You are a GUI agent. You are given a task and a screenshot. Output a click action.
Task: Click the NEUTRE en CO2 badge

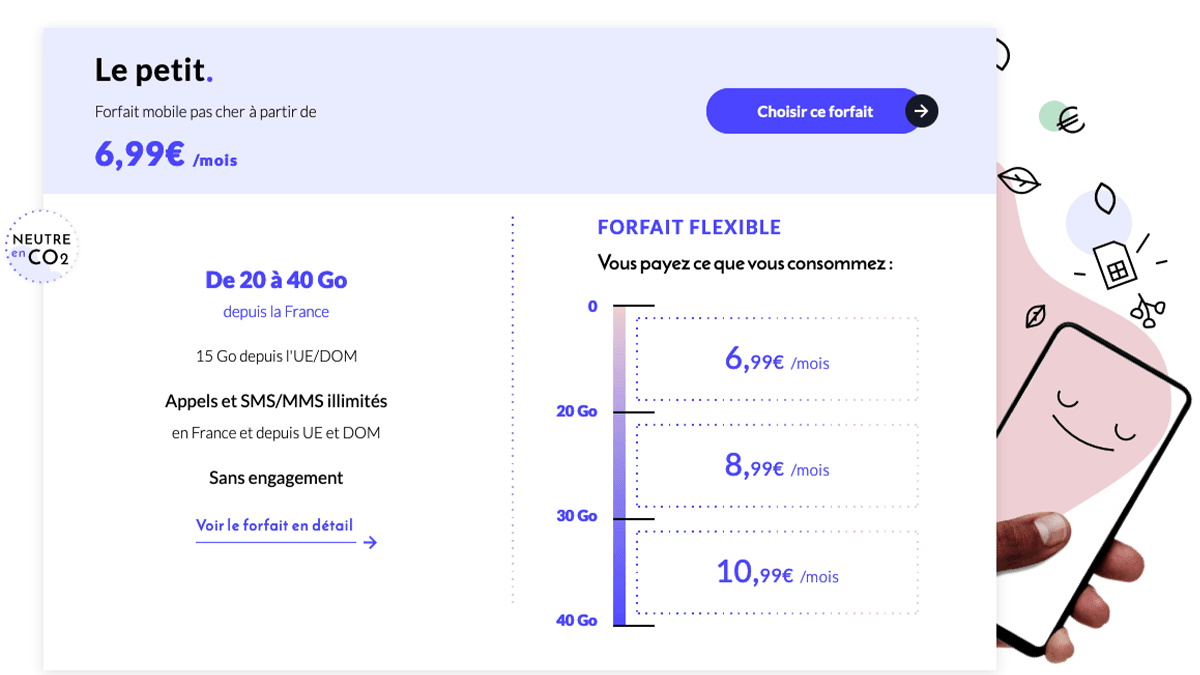pos(40,245)
